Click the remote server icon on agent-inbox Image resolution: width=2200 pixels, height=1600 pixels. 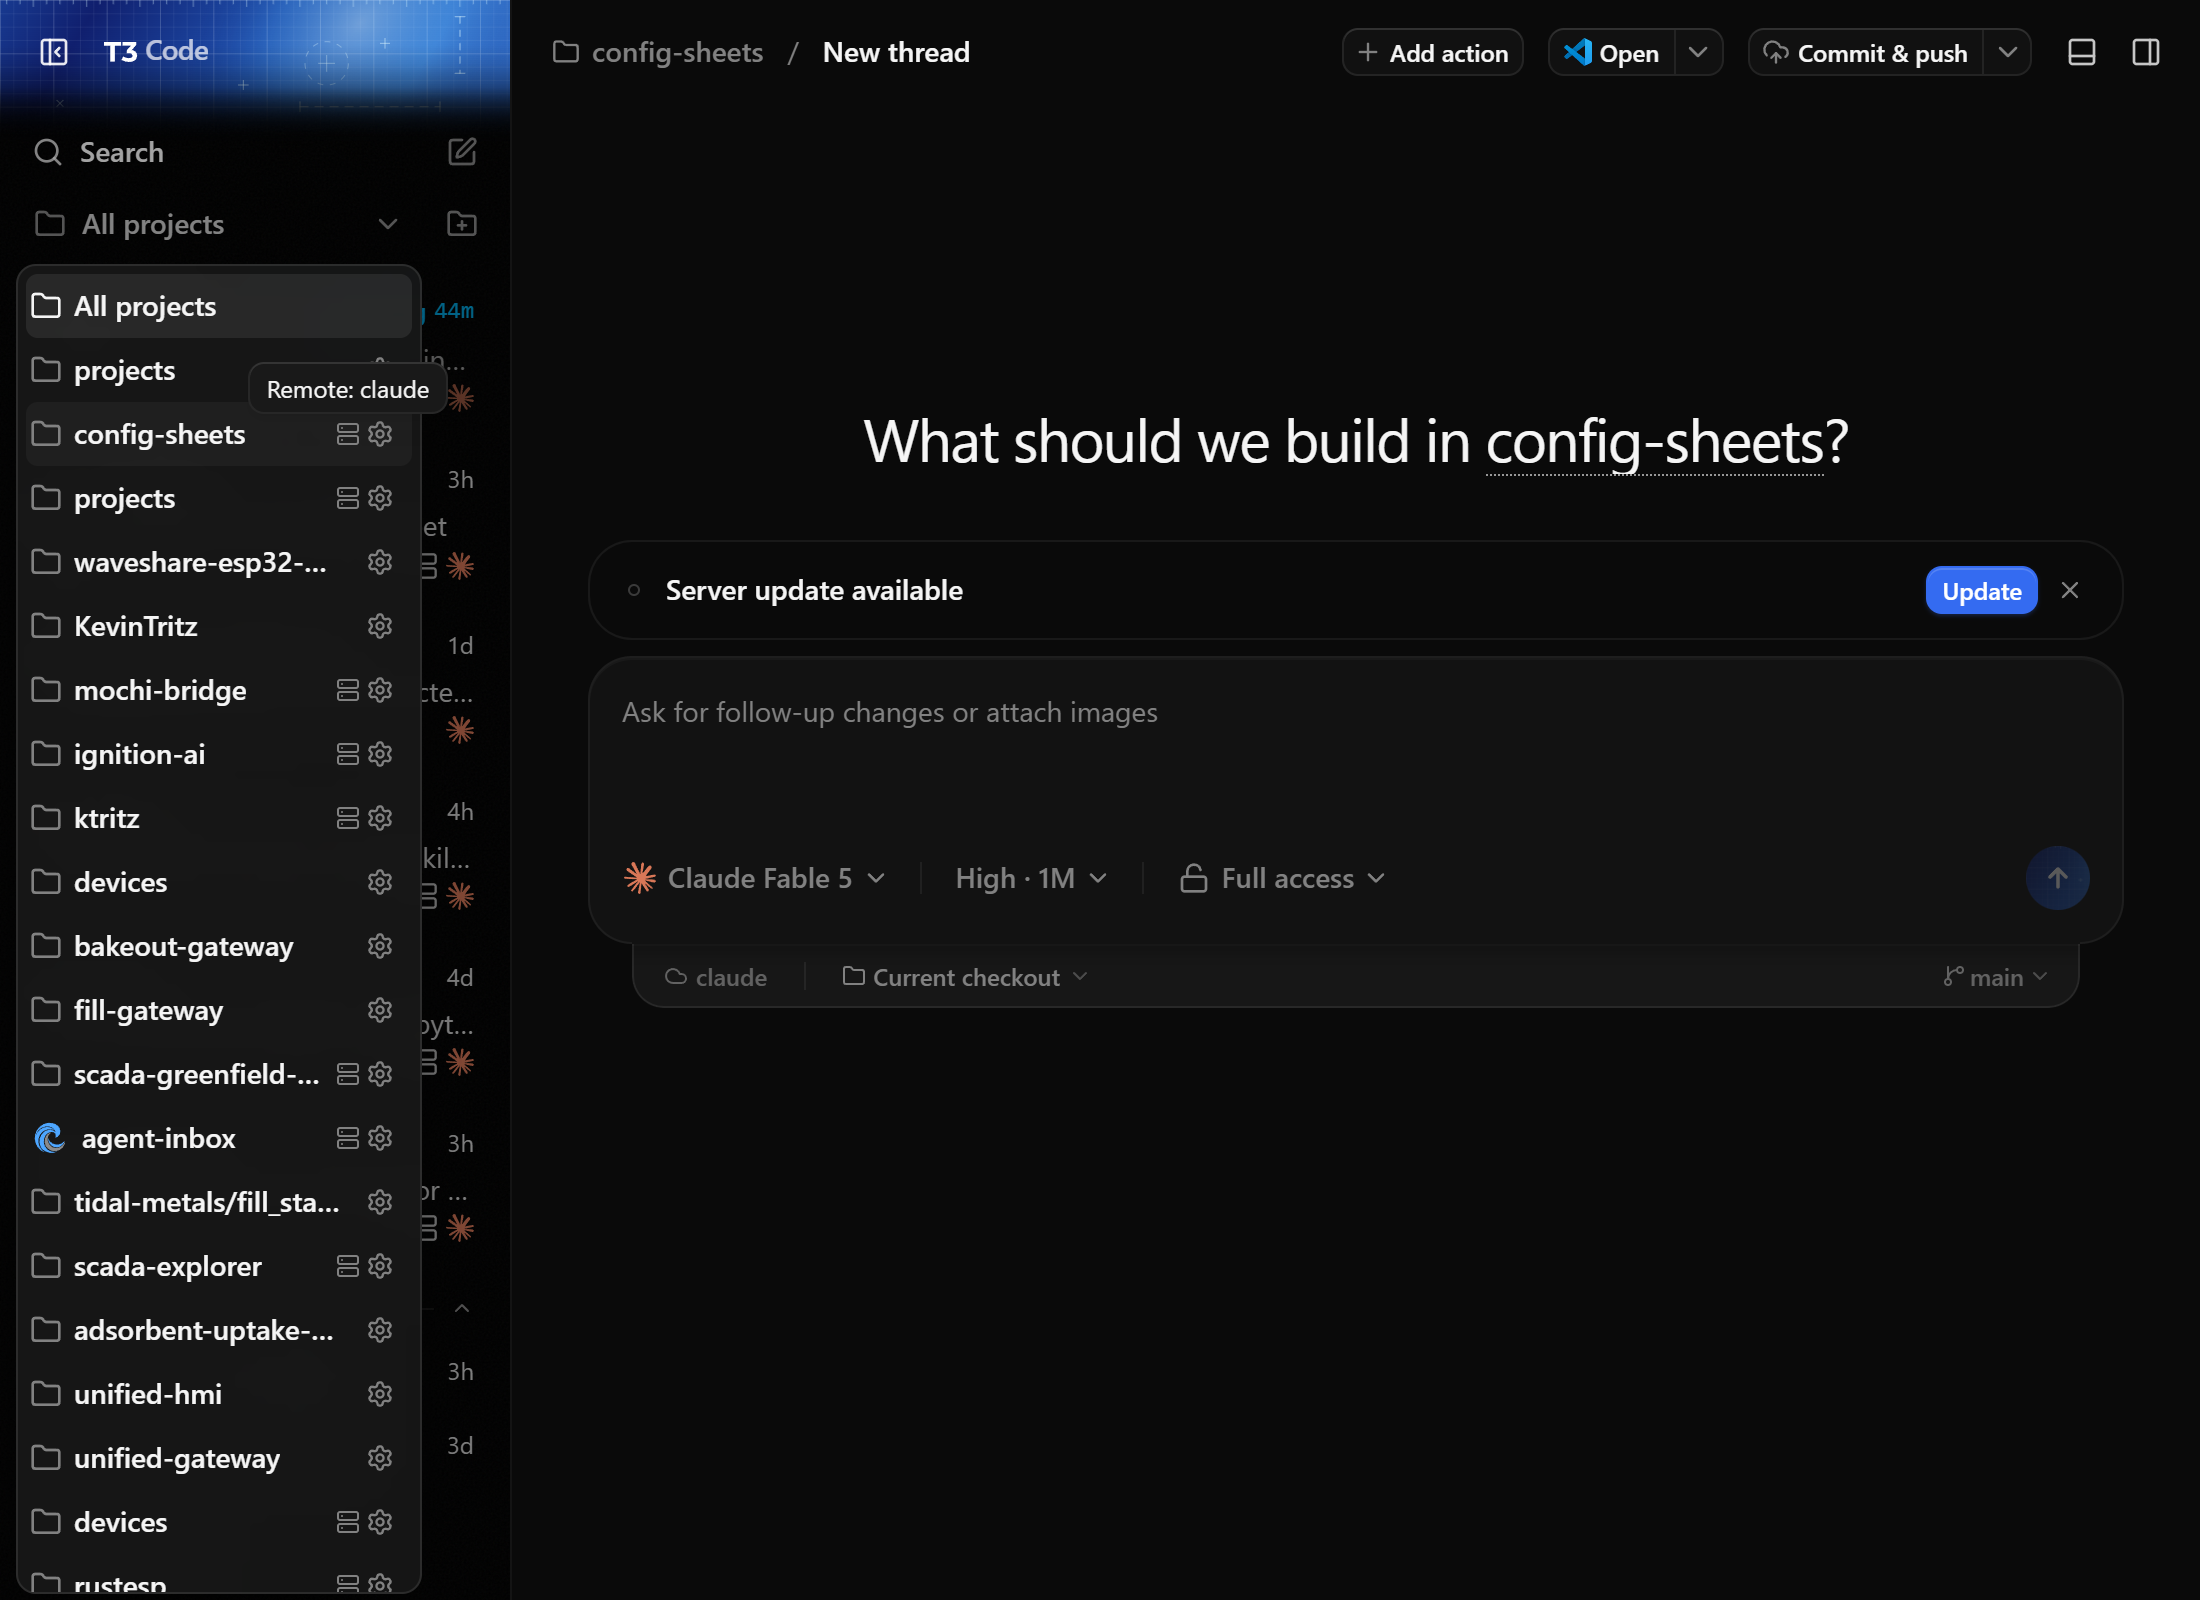[x=347, y=1138]
